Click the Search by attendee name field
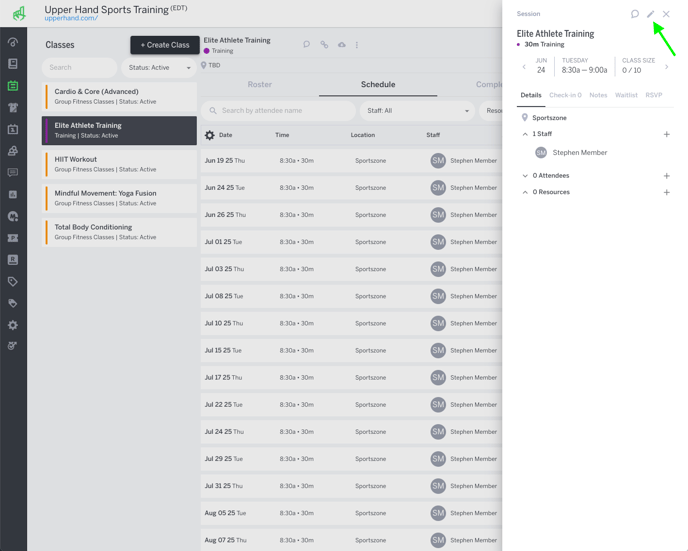Viewport: 688px width, 551px height. (278, 111)
